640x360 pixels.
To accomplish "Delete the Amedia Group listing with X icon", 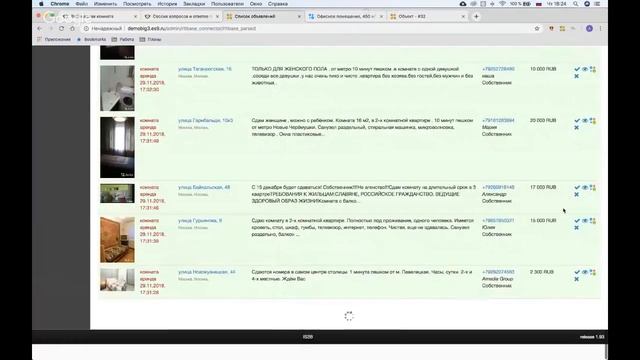I will click(x=577, y=279).
